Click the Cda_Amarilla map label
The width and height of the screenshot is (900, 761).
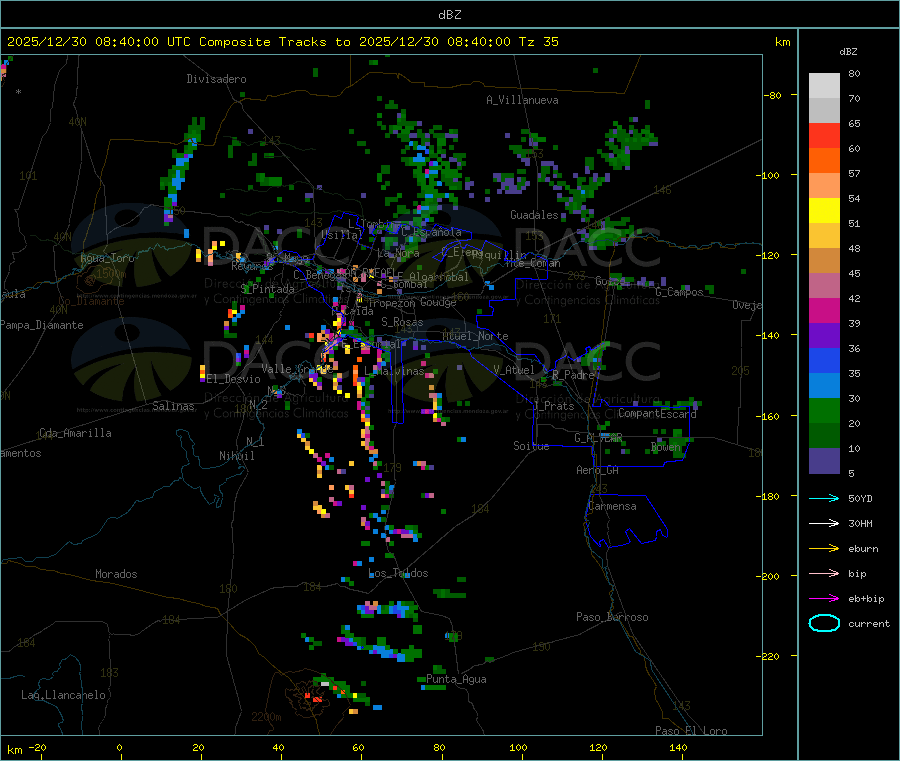[x=75, y=433]
